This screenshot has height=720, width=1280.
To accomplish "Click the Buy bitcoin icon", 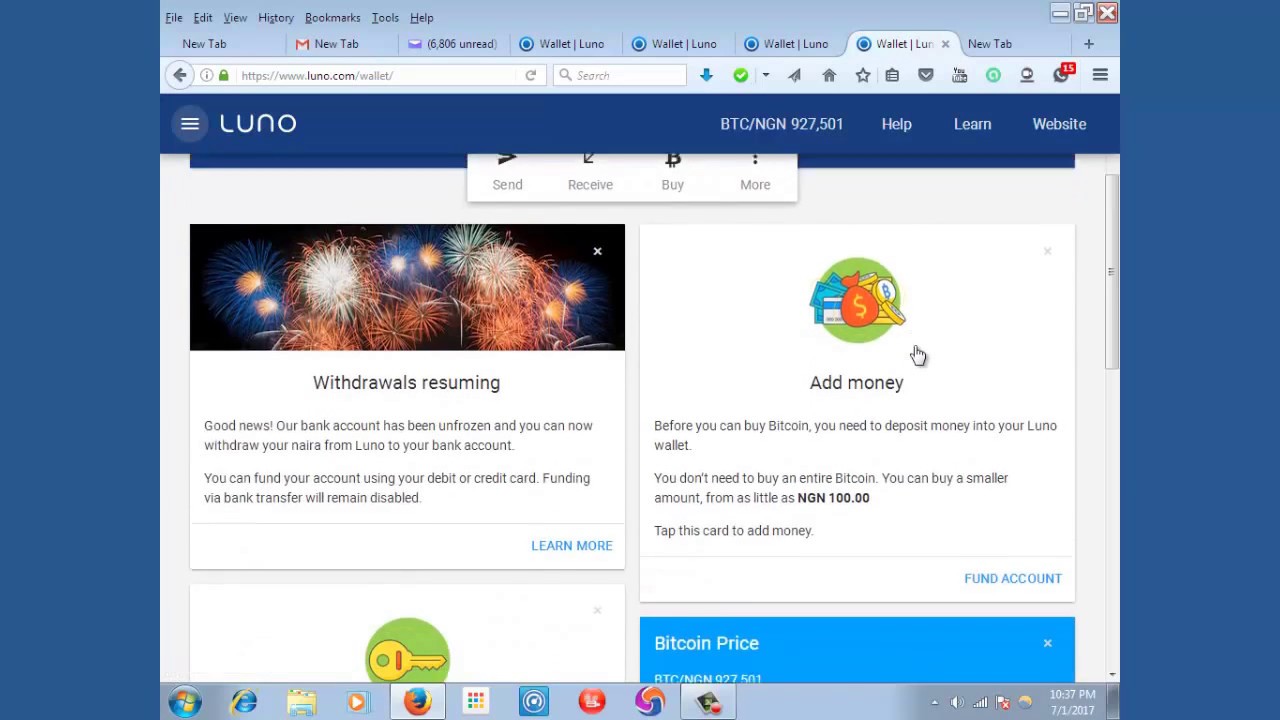I will click(x=673, y=159).
